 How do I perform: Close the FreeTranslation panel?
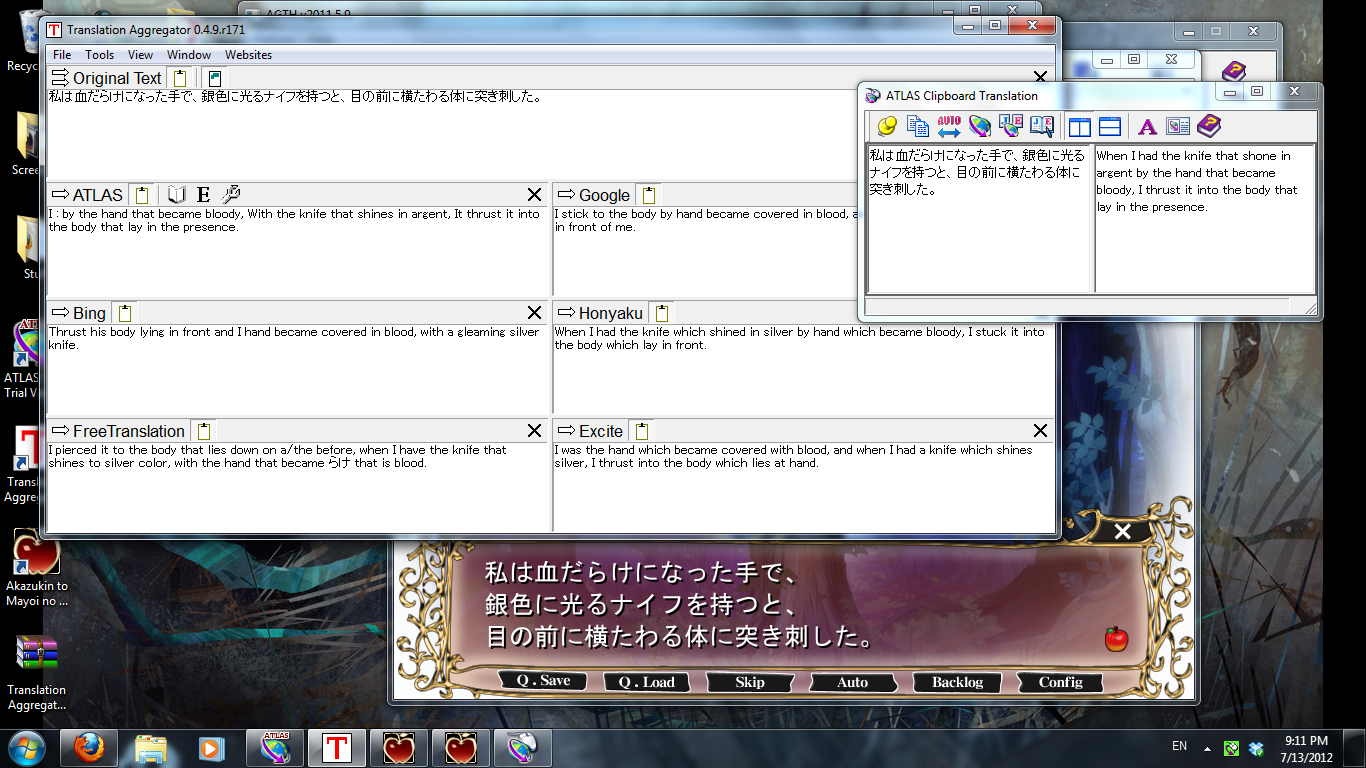point(534,431)
